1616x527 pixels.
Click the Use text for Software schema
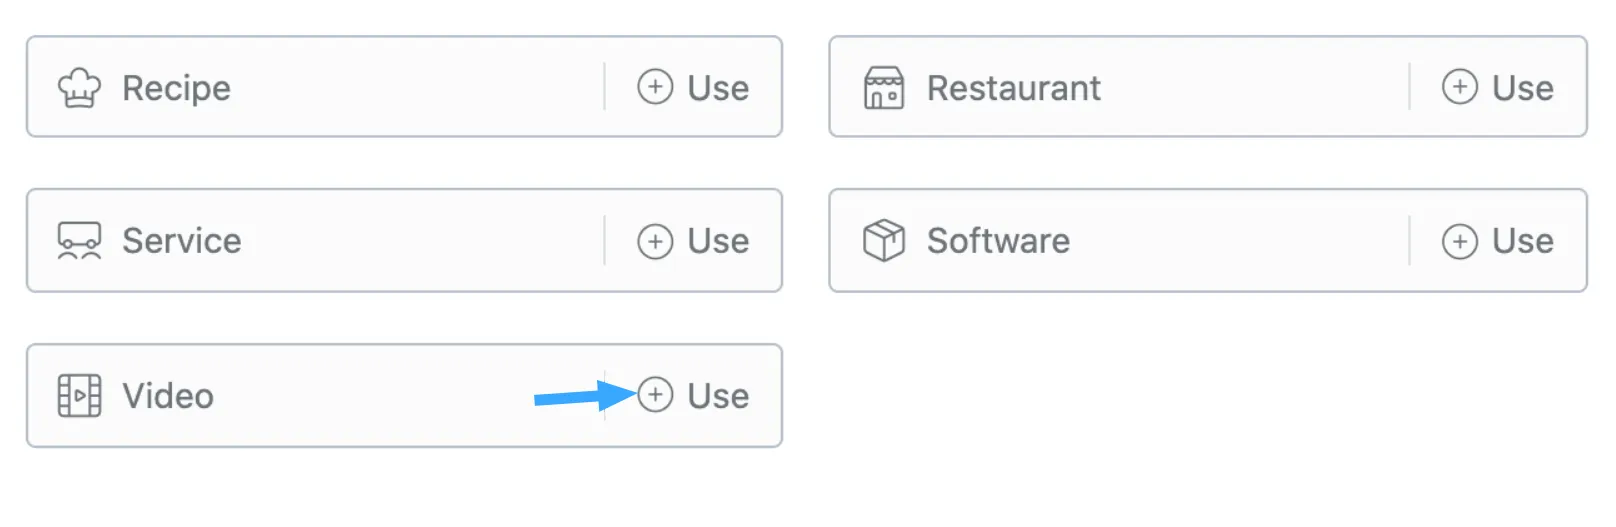1522,241
